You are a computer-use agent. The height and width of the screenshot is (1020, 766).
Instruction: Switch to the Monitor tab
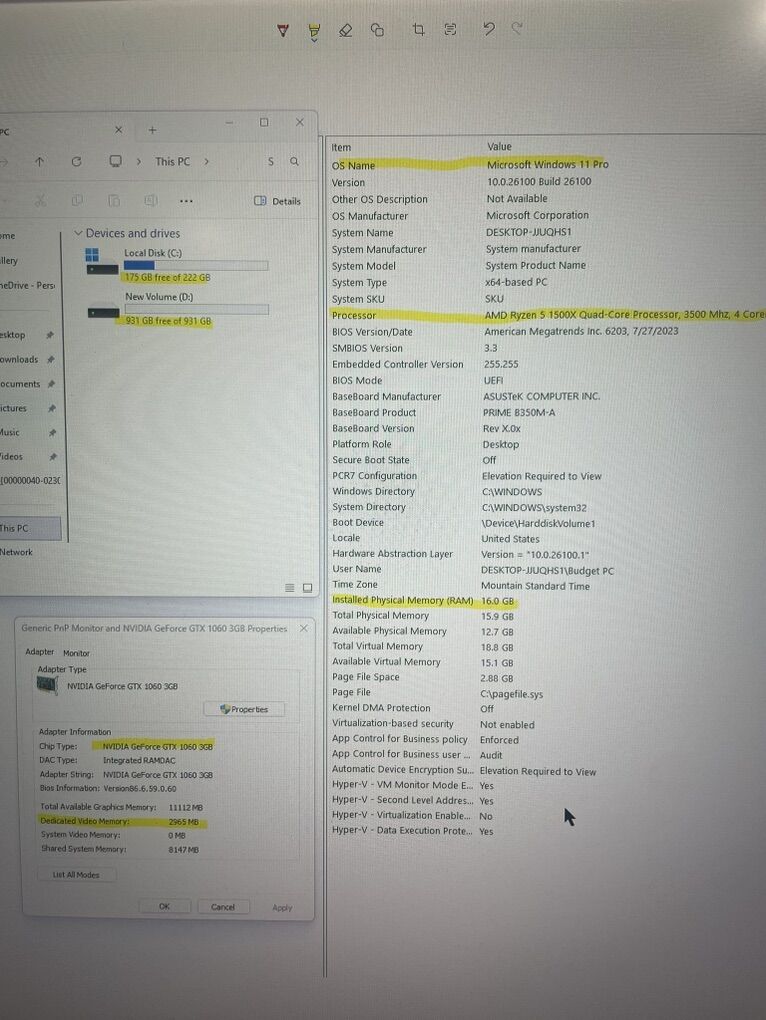[76, 652]
